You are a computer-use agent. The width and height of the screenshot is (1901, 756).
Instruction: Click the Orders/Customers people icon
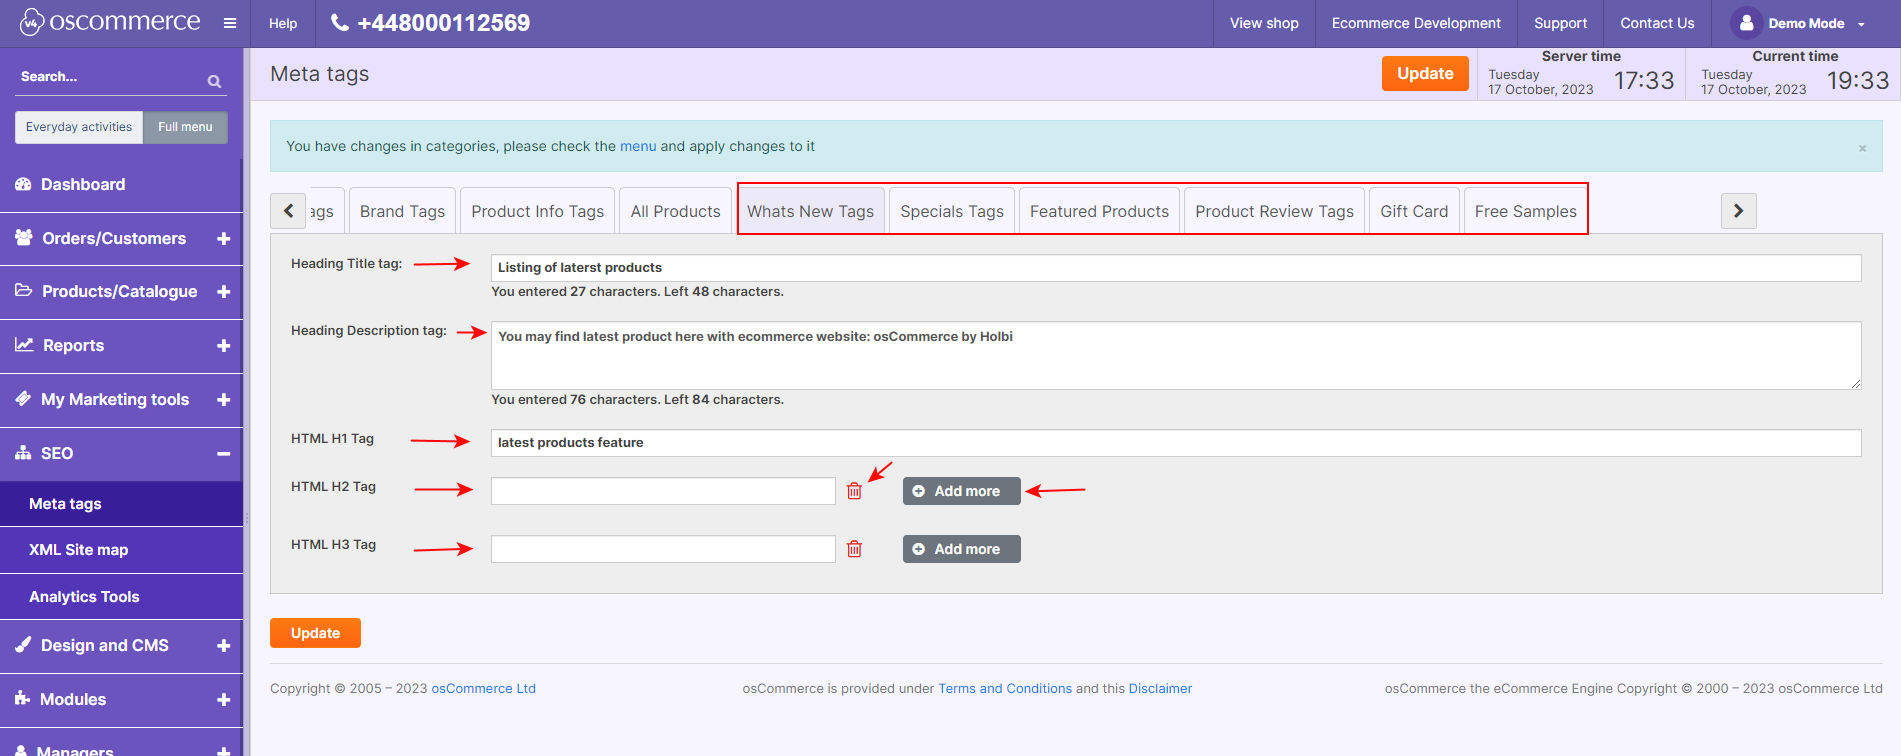click(x=24, y=238)
